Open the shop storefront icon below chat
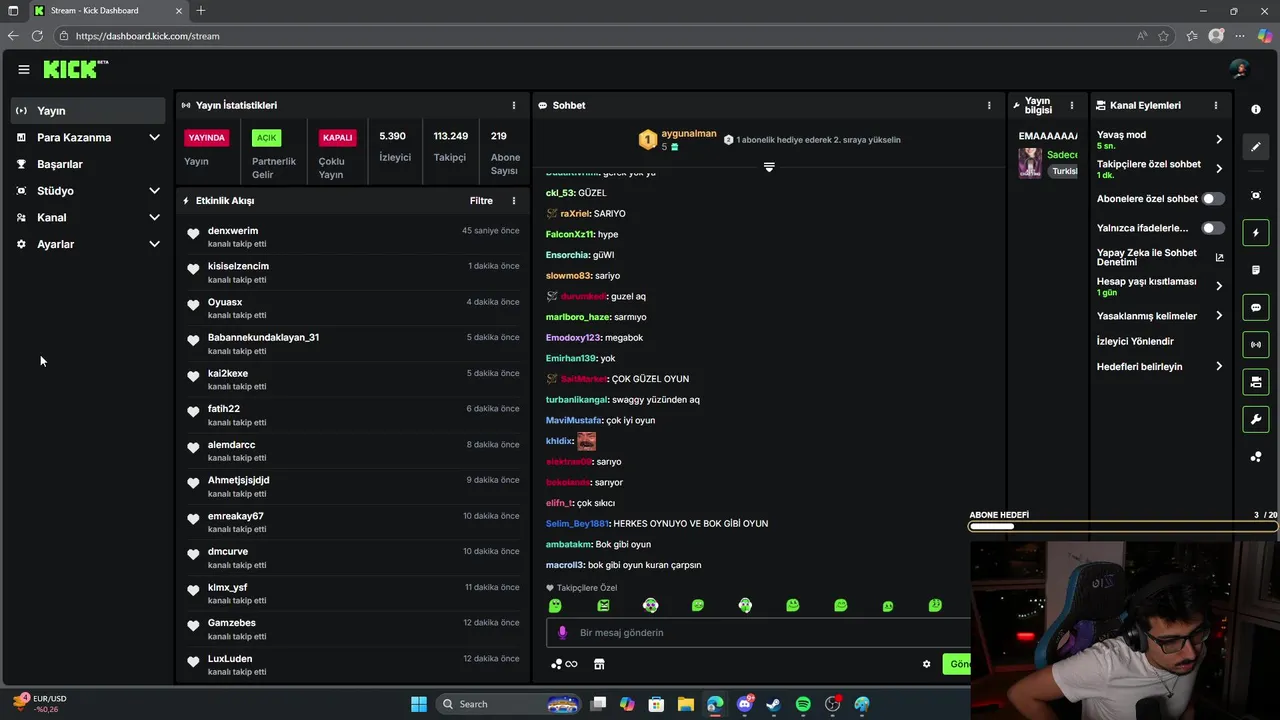The image size is (1280, 720). point(599,664)
